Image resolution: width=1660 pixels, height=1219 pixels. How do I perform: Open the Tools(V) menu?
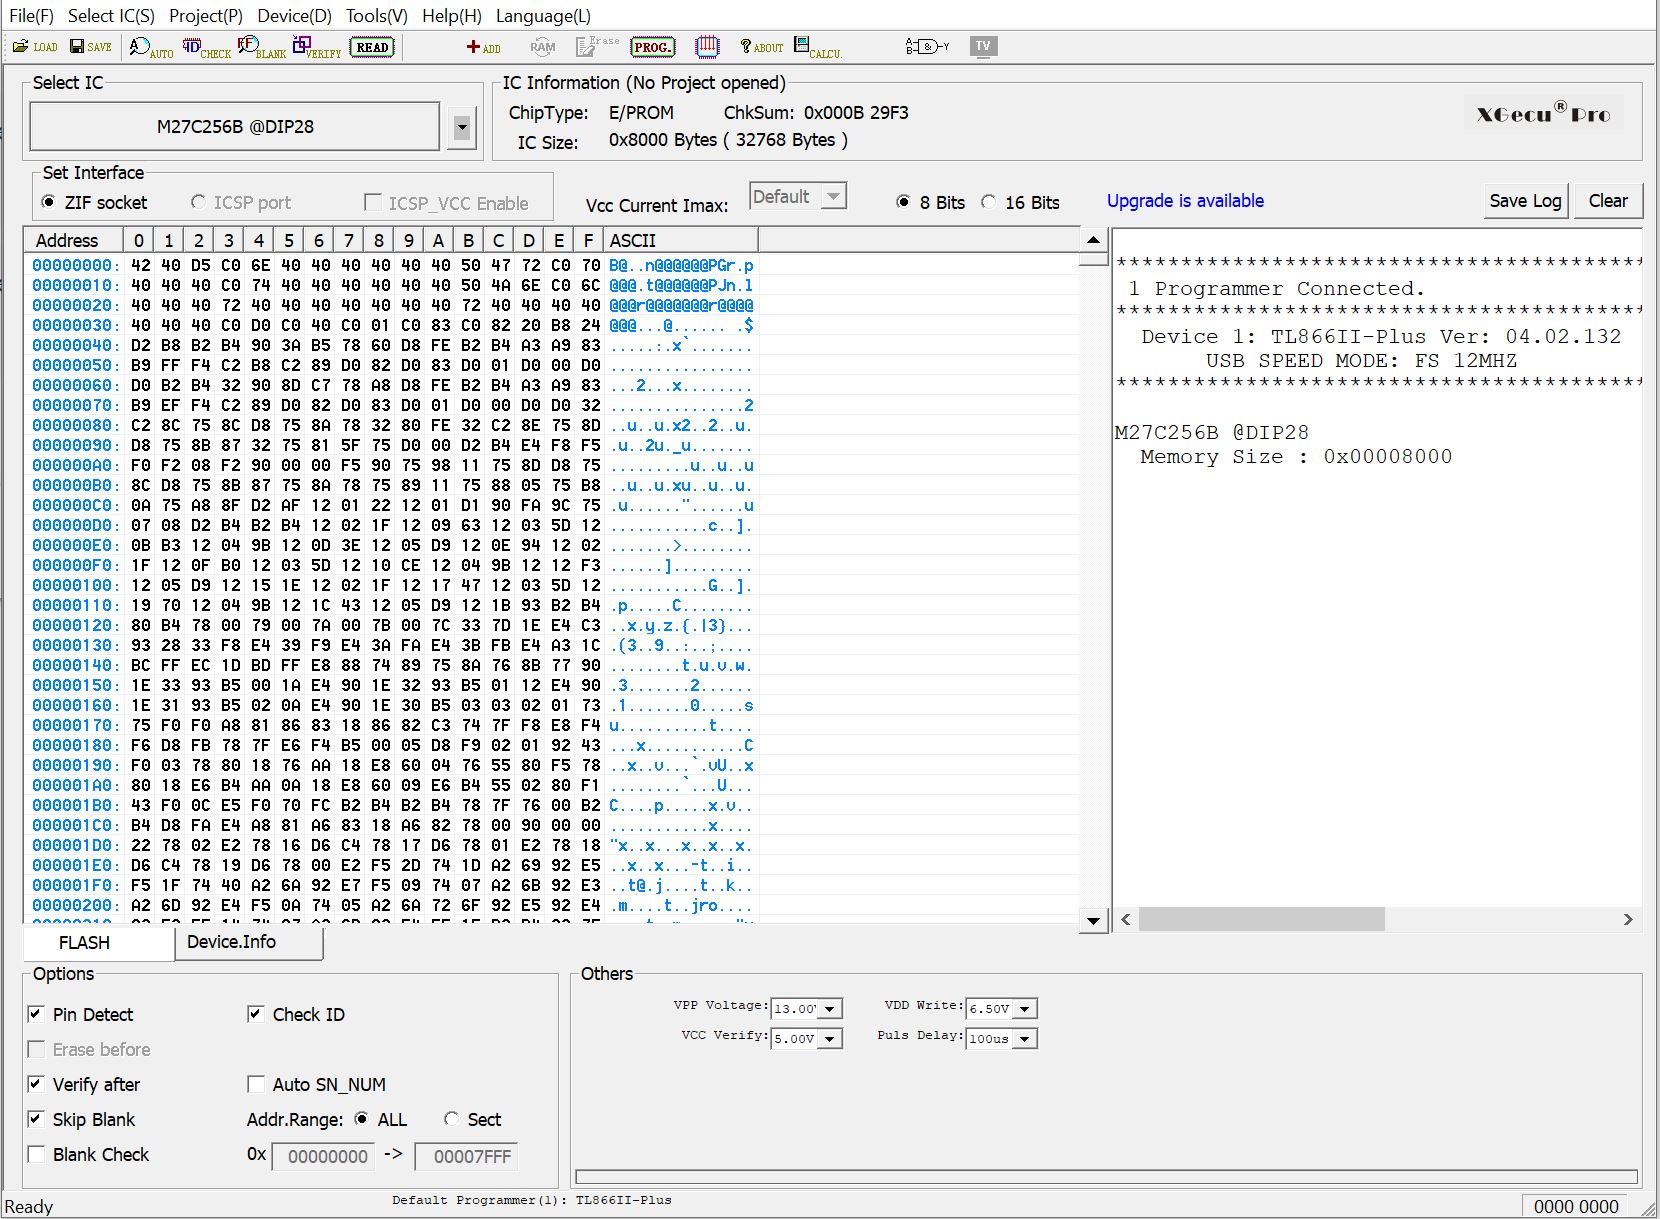coord(376,16)
